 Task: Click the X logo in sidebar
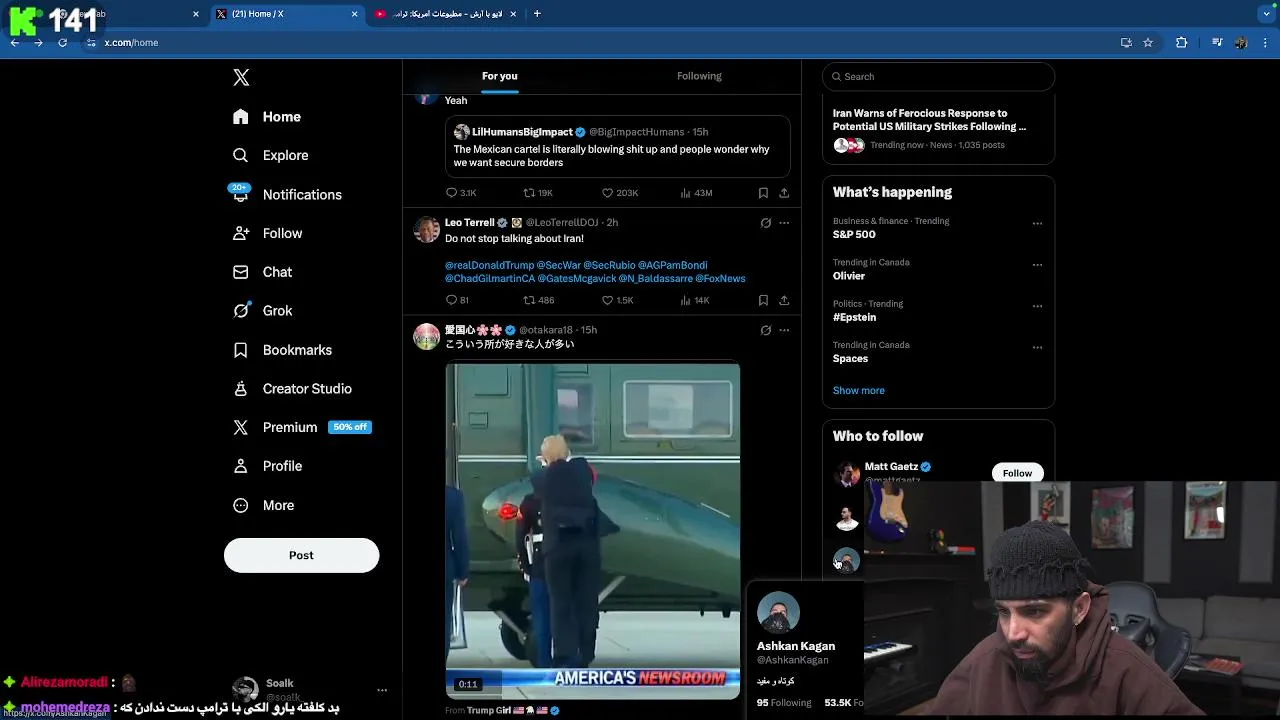click(x=241, y=77)
